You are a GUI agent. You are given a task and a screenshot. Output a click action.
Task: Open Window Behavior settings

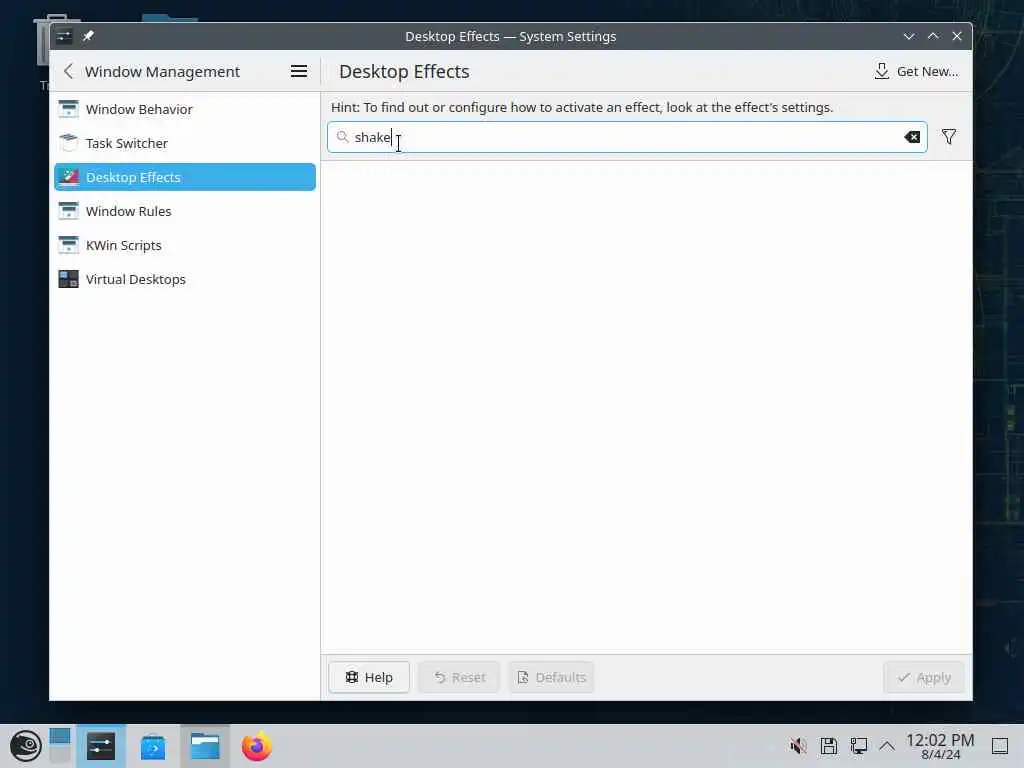point(185,109)
